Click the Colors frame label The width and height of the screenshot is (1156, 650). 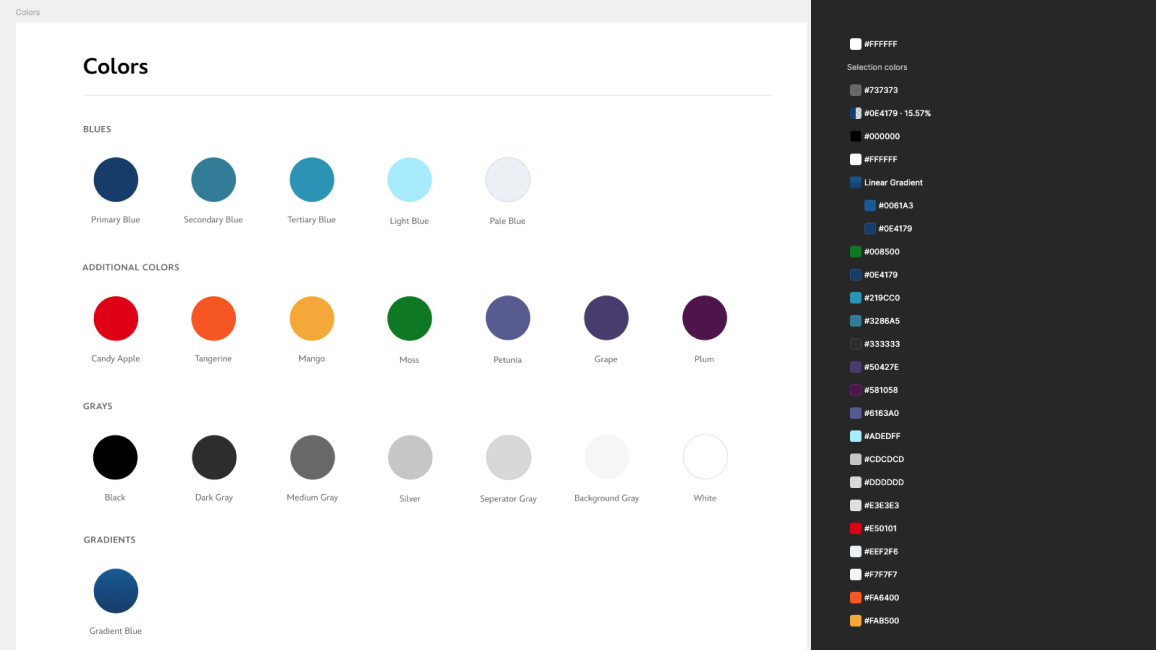tap(28, 12)
